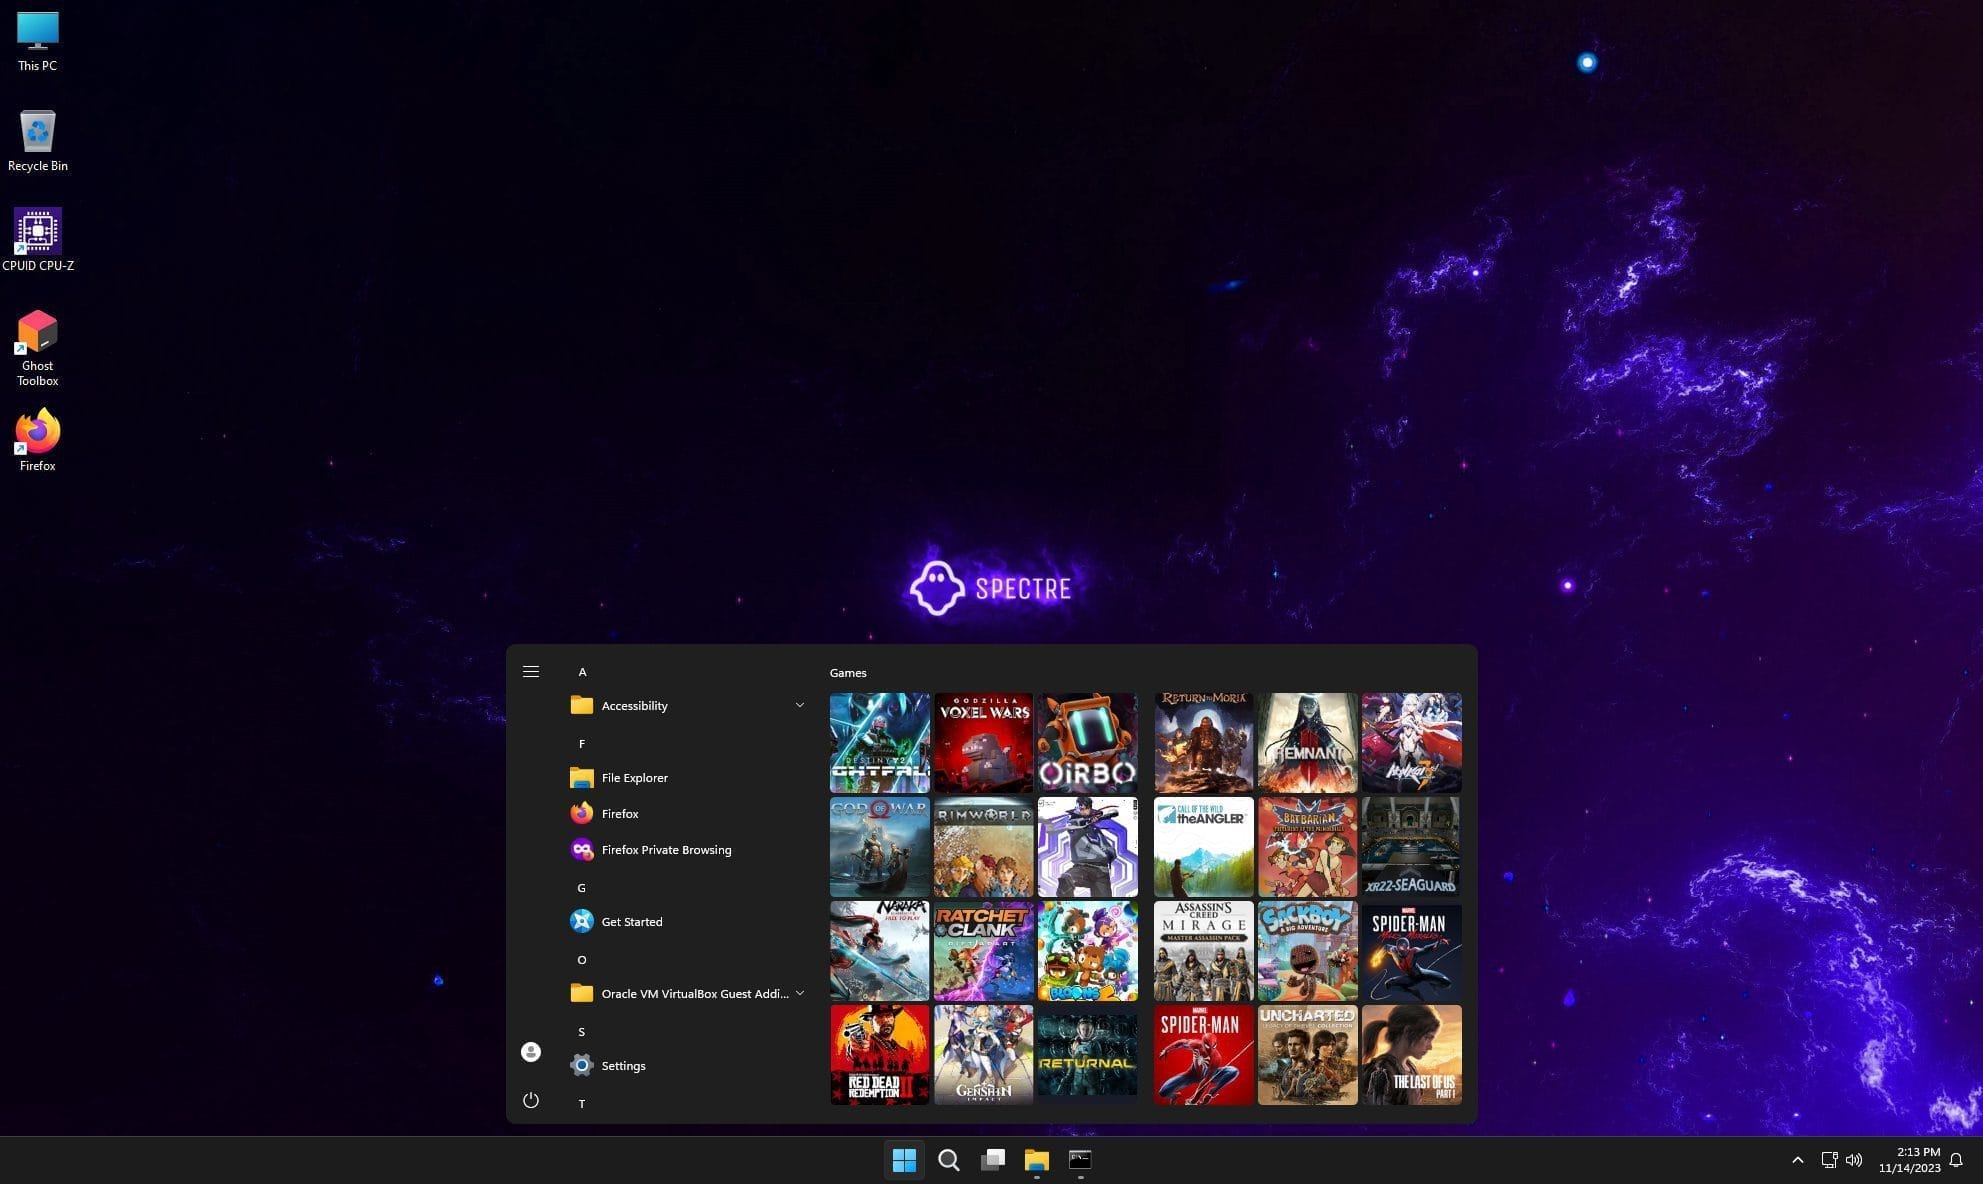Open the Genshin Impact tile
This screenshot has height=1184, width=1983.
click(x=984, y=1055)
